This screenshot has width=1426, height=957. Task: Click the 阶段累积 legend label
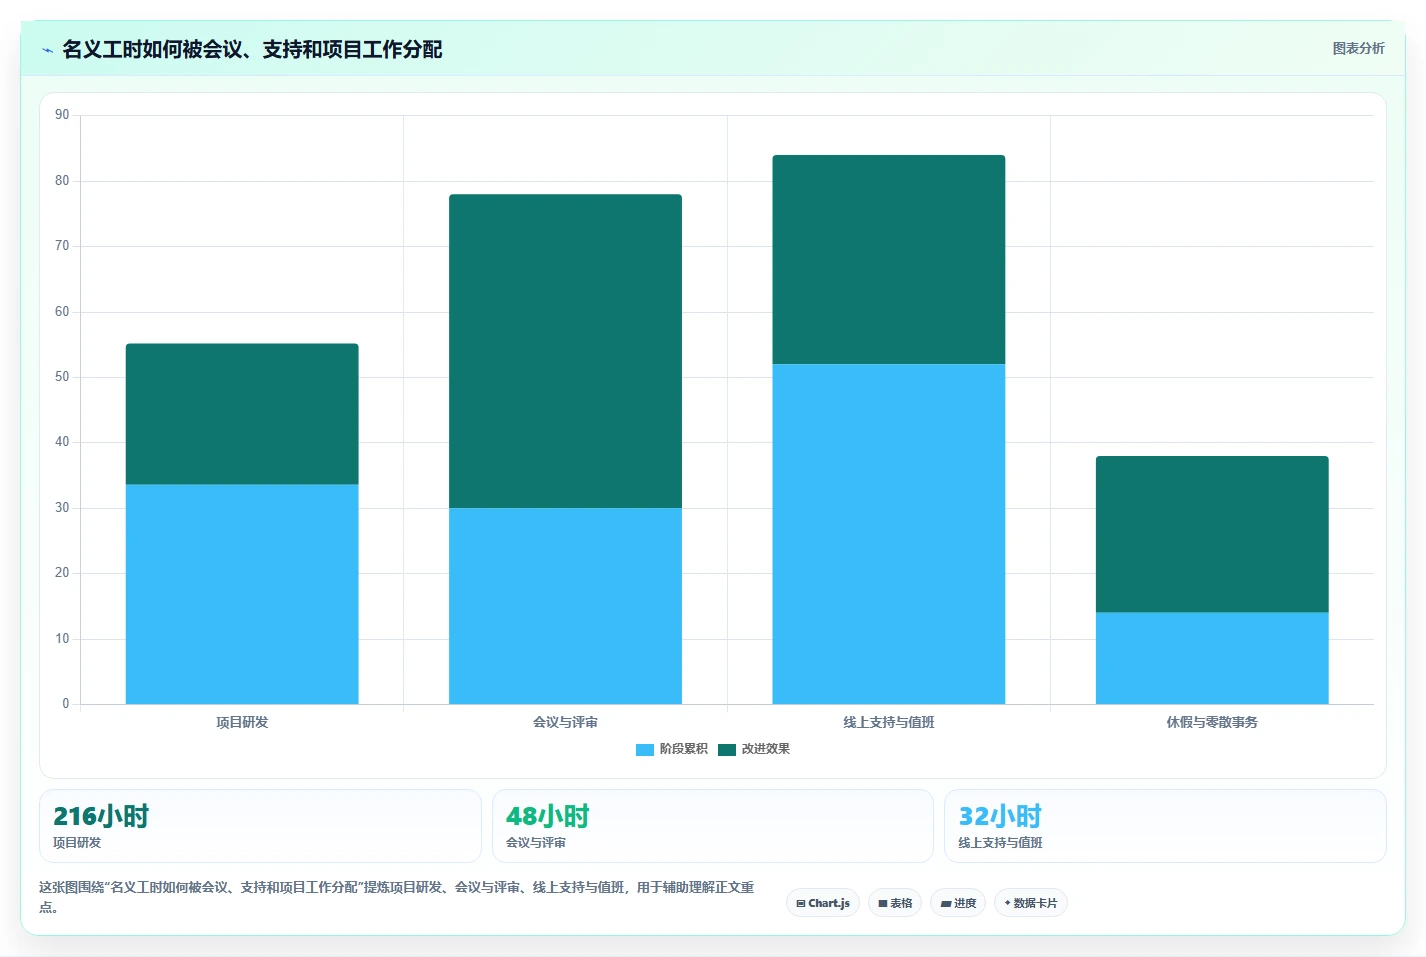[x=684, y=749]
